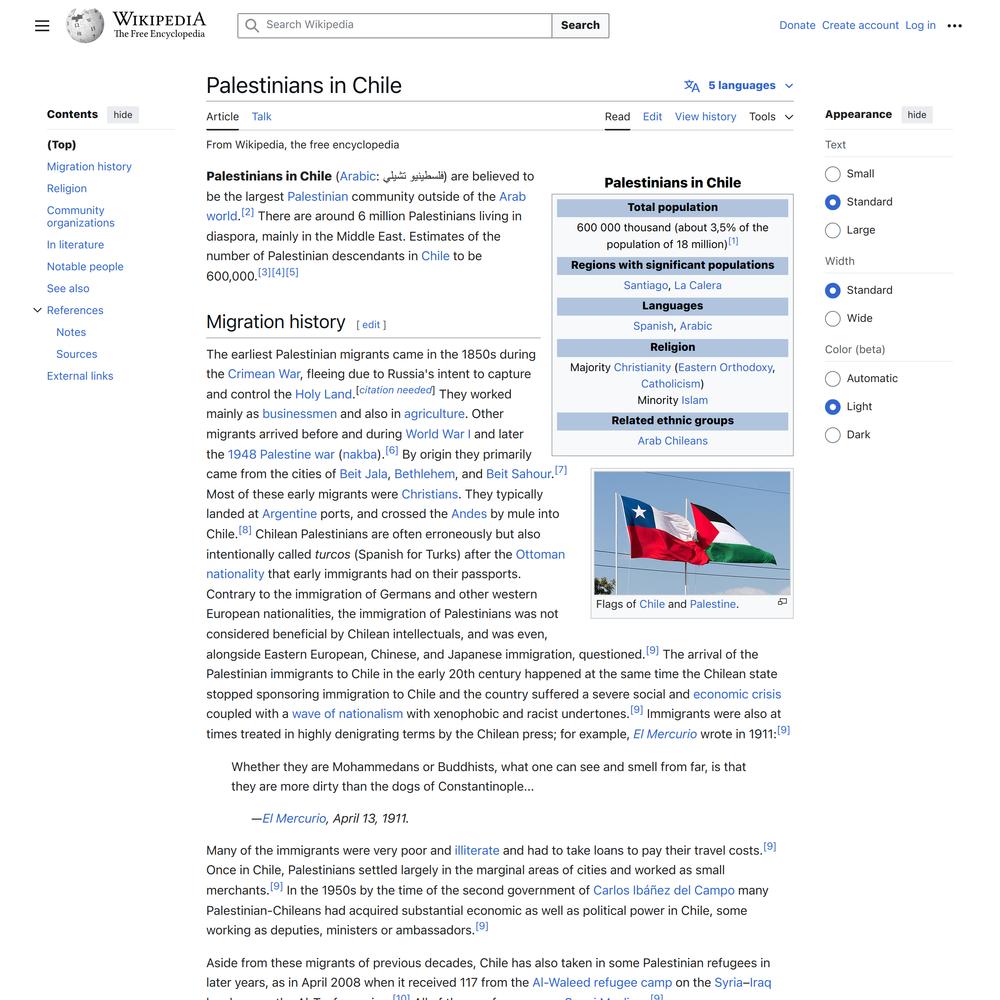
Task: Click Create account link
Action: coord(860,26)
